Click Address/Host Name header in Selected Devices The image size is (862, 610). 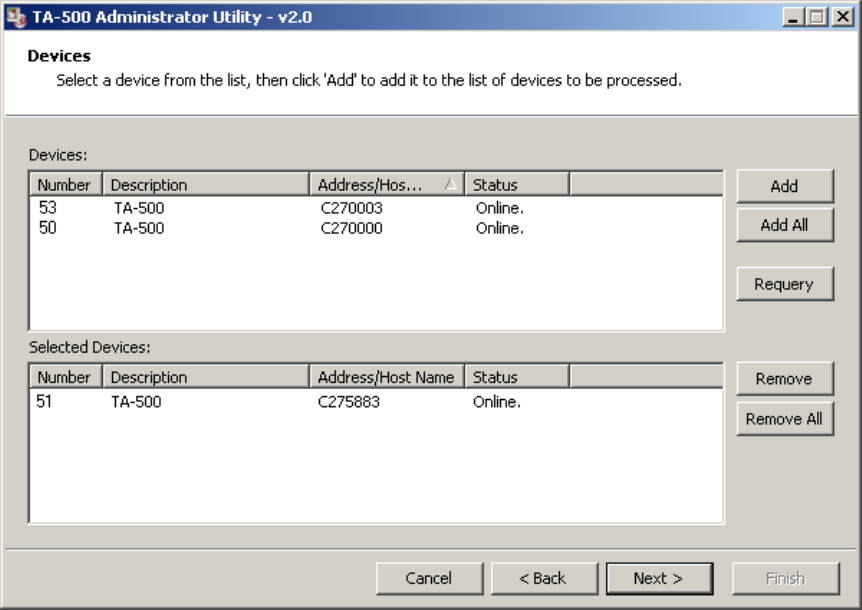388,377
